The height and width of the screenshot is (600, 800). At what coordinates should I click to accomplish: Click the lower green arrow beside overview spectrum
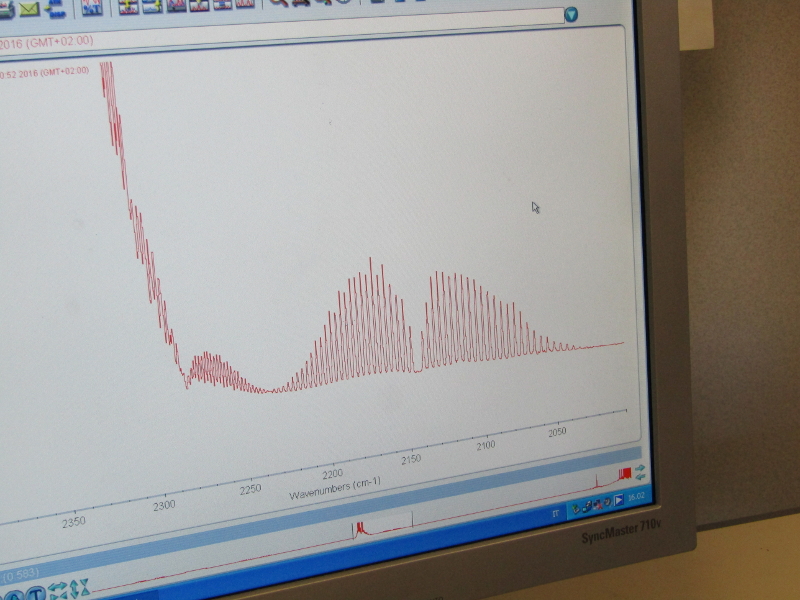[640, 478]
